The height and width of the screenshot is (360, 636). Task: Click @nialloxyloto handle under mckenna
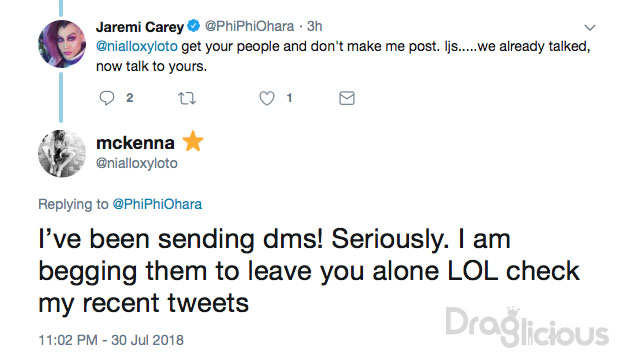point(137,163)
